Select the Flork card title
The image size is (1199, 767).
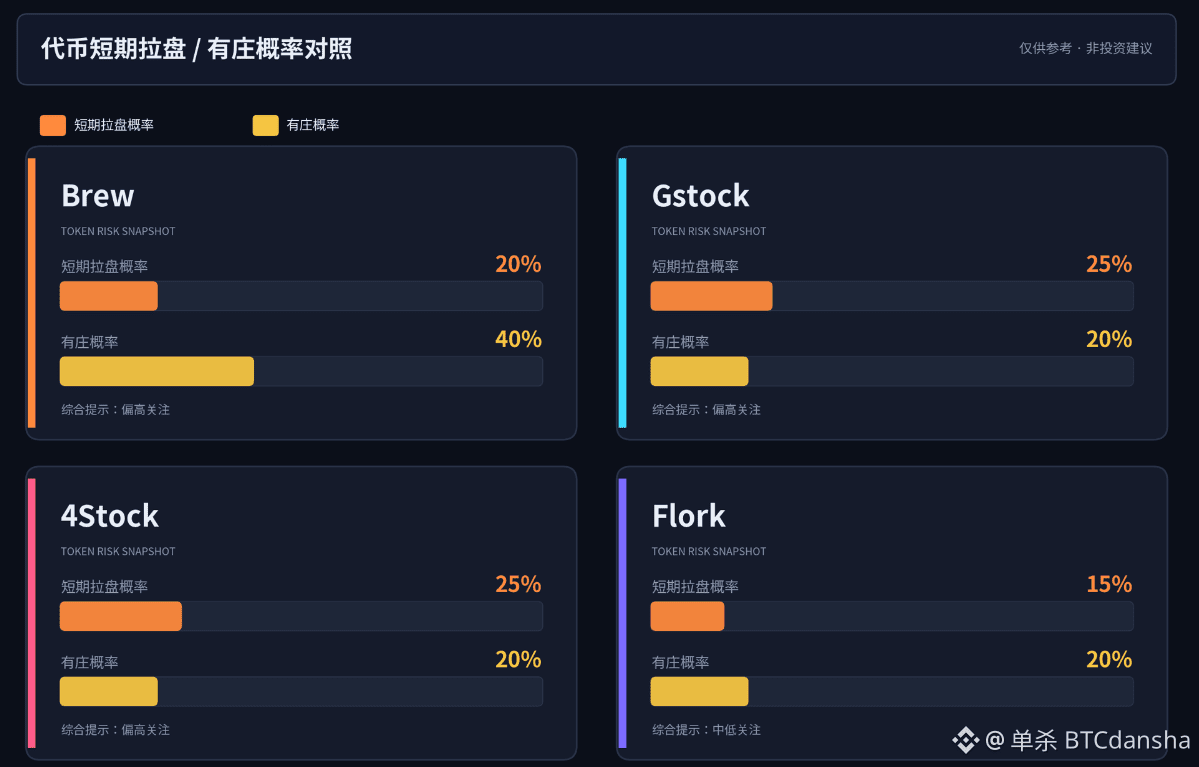688,516
